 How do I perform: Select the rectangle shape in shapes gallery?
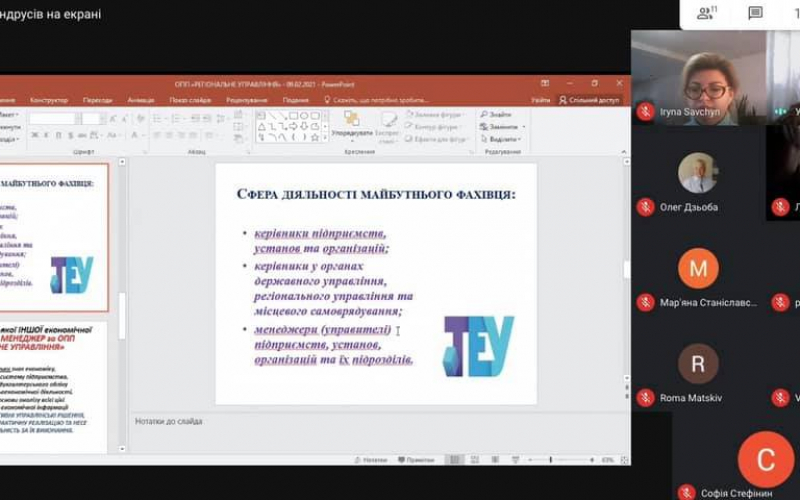[293, 116]
